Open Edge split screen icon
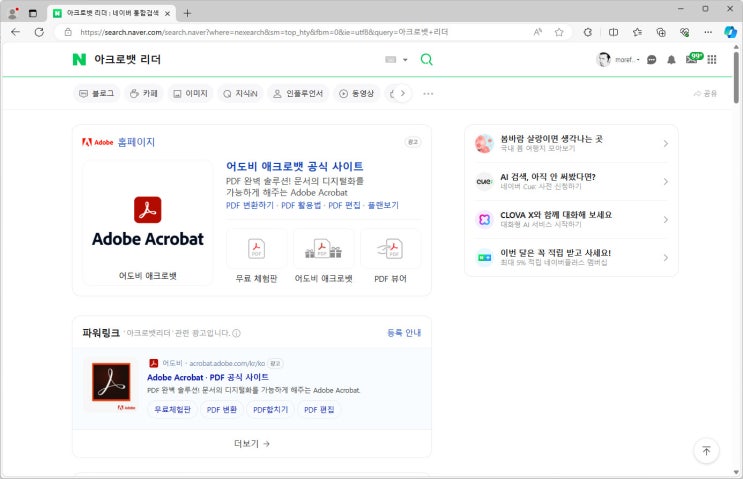Screen dimensions: 743x479 (x=613, y=32)
